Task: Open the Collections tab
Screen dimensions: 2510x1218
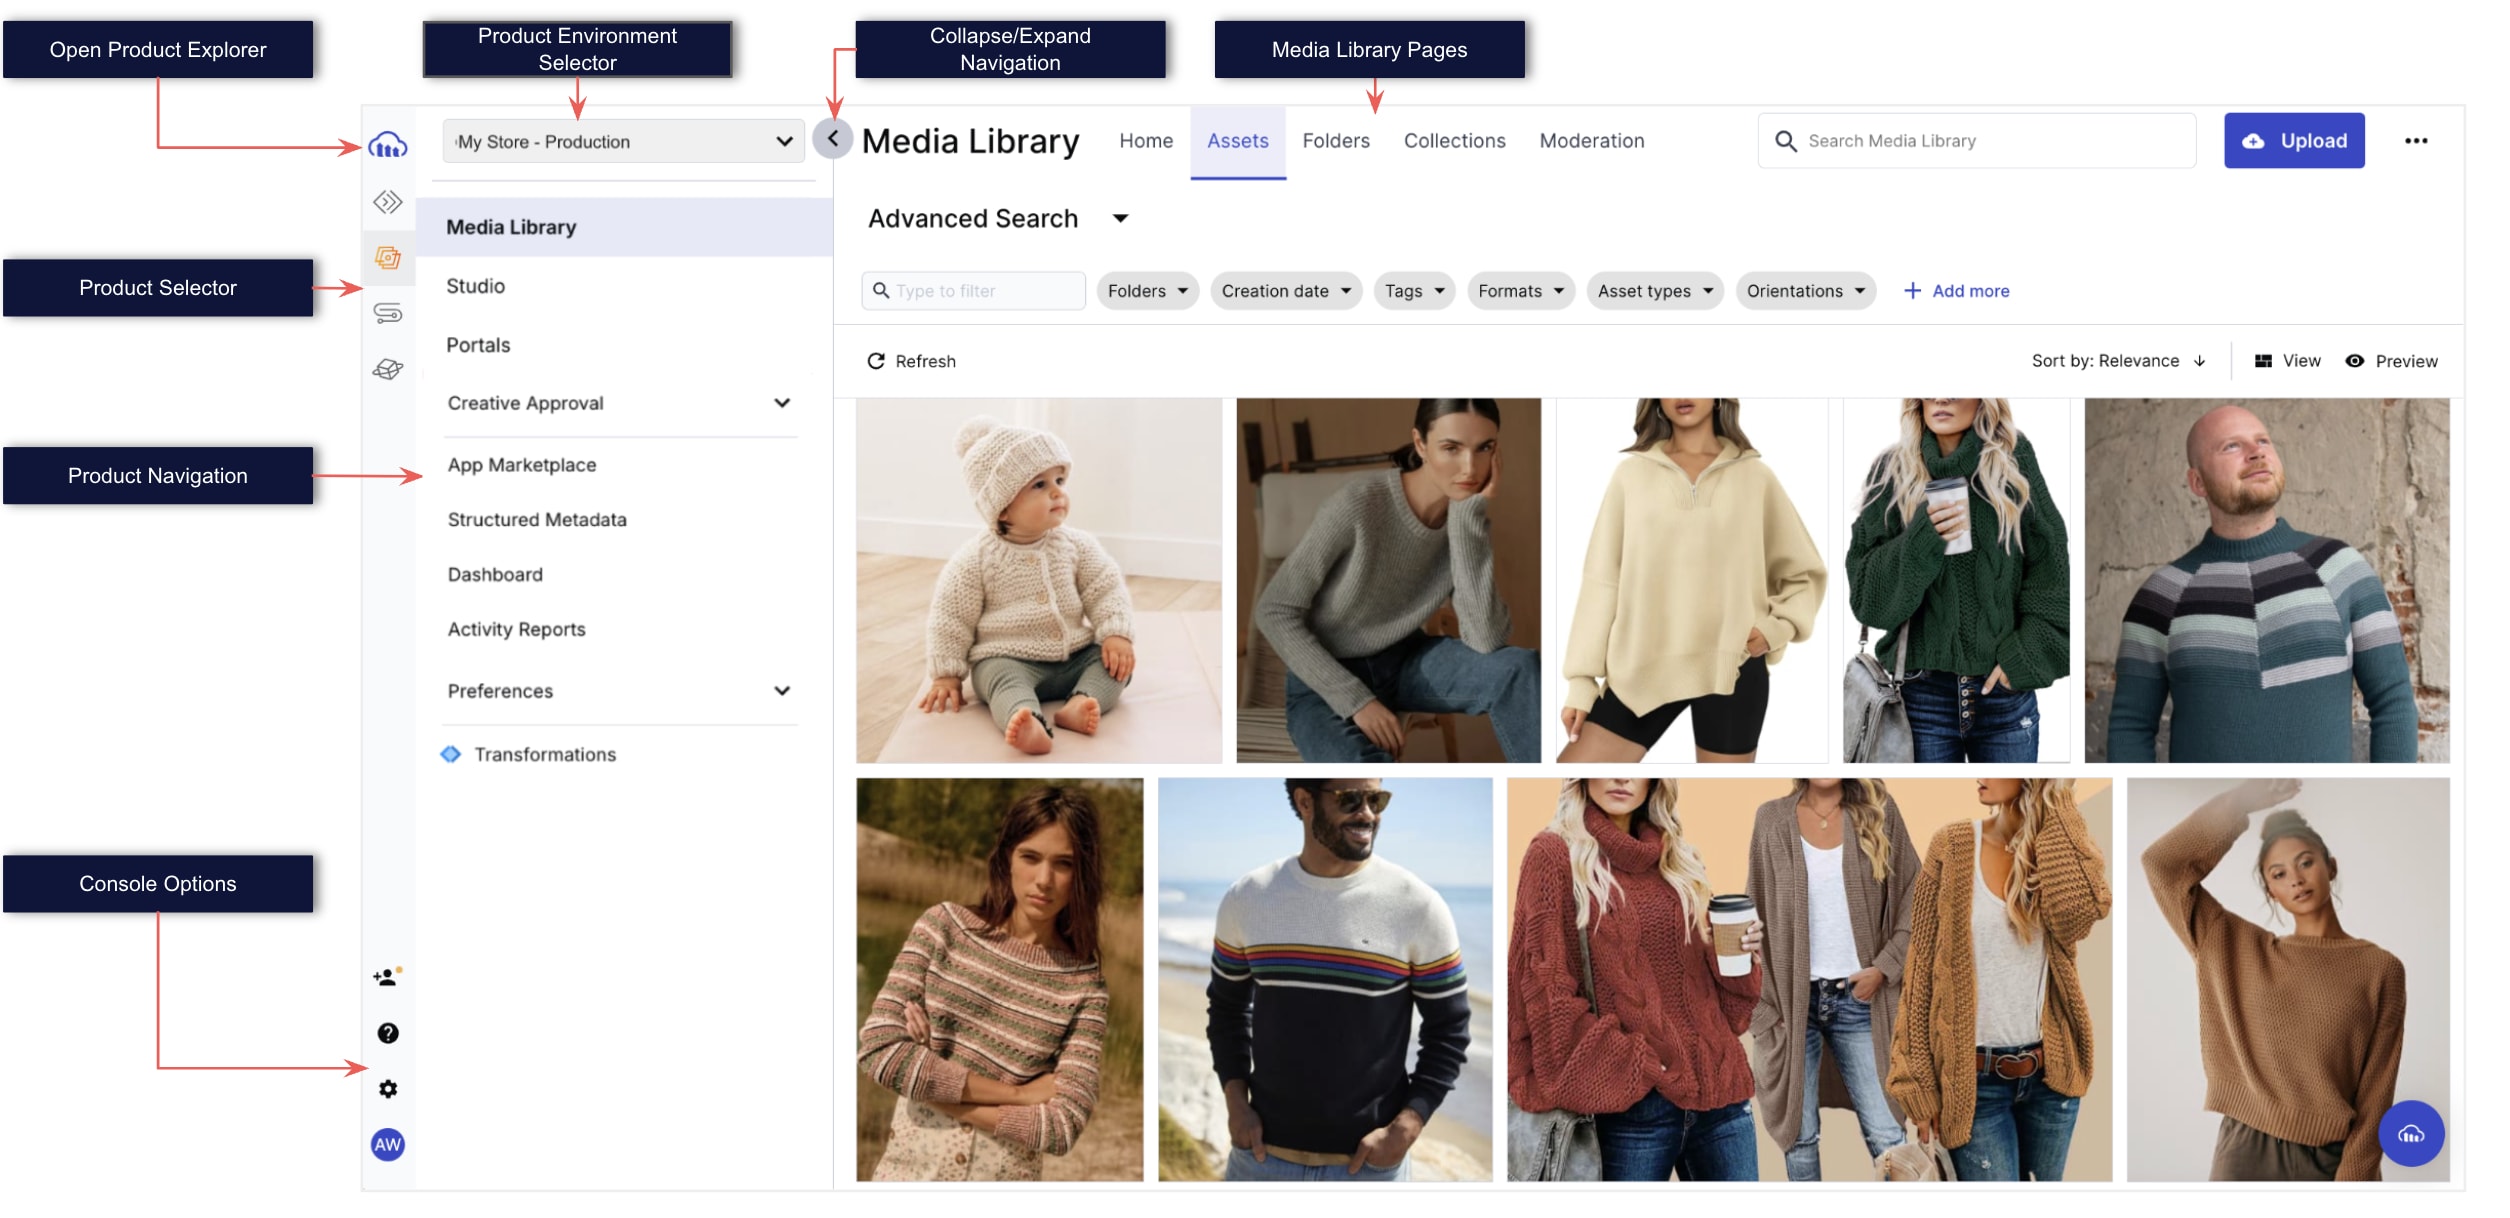Action: tap(1454, 141)
